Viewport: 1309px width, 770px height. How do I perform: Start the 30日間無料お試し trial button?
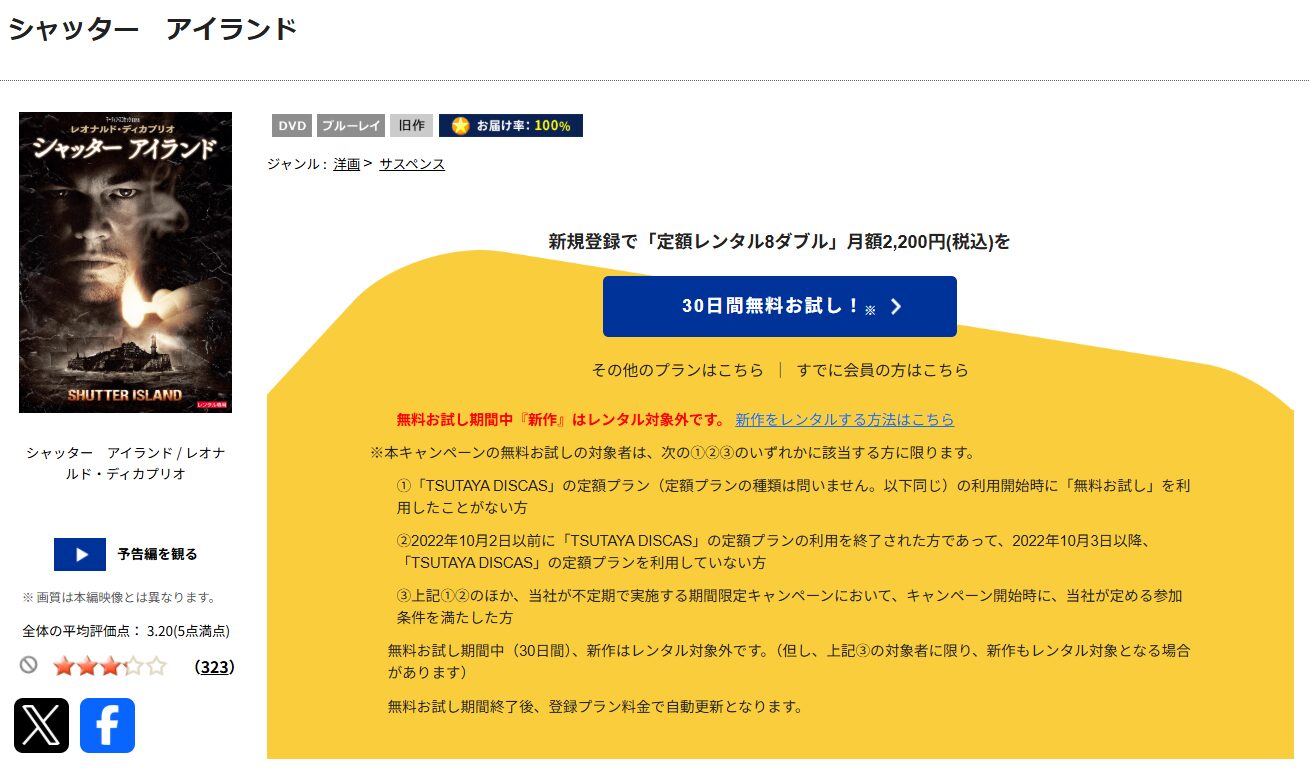pyautogui.click(x=780, y=306)
